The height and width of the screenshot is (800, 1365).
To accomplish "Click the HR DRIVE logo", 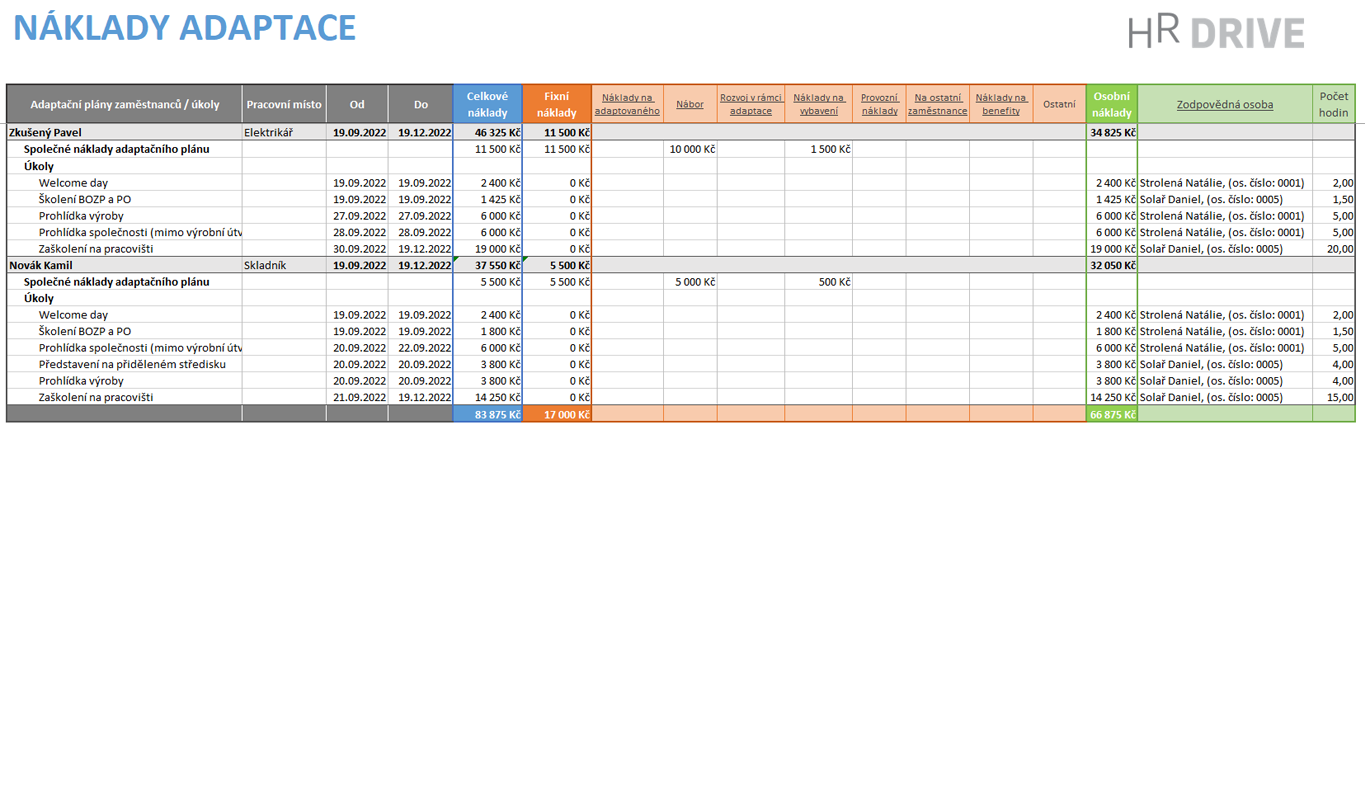I will [x=1216, y=32].
